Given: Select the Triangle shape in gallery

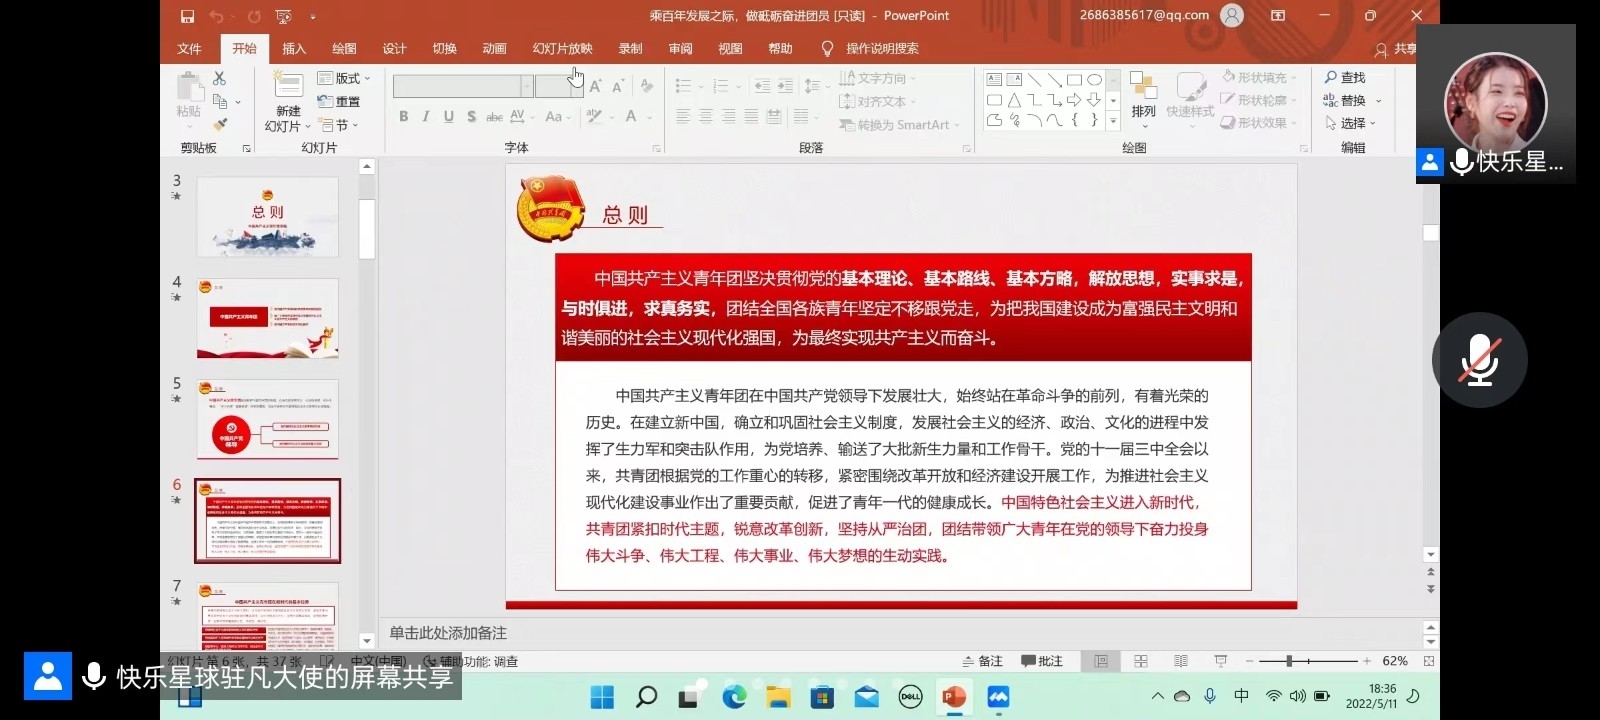Looking at the screenshot, I should tap(1014, 100).
